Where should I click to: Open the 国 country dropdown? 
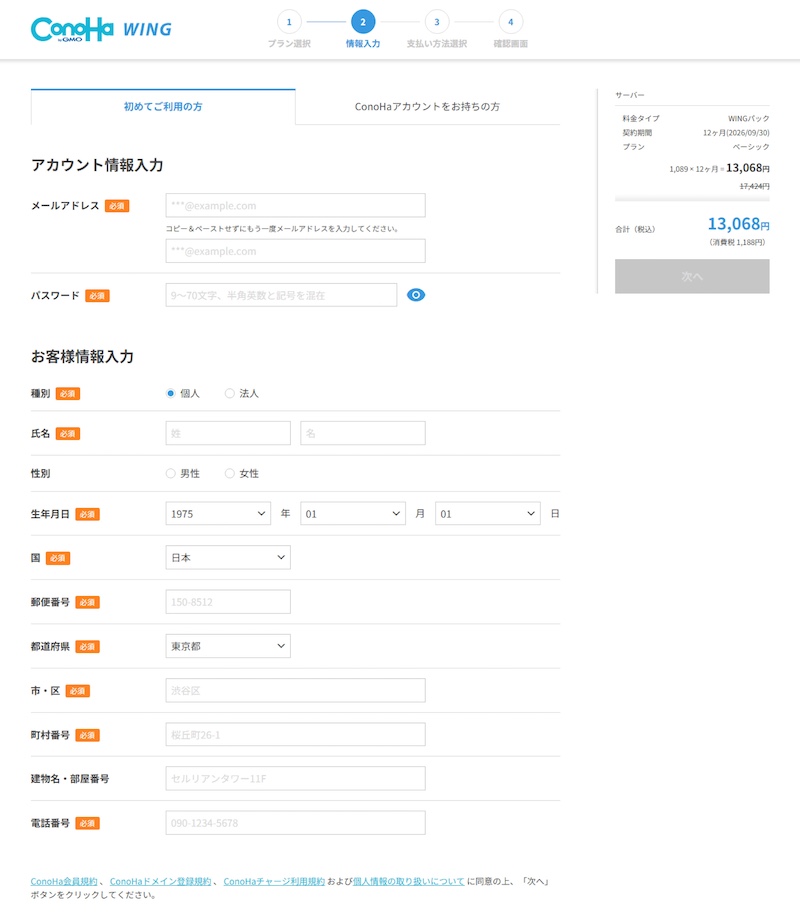coord(228,557)
